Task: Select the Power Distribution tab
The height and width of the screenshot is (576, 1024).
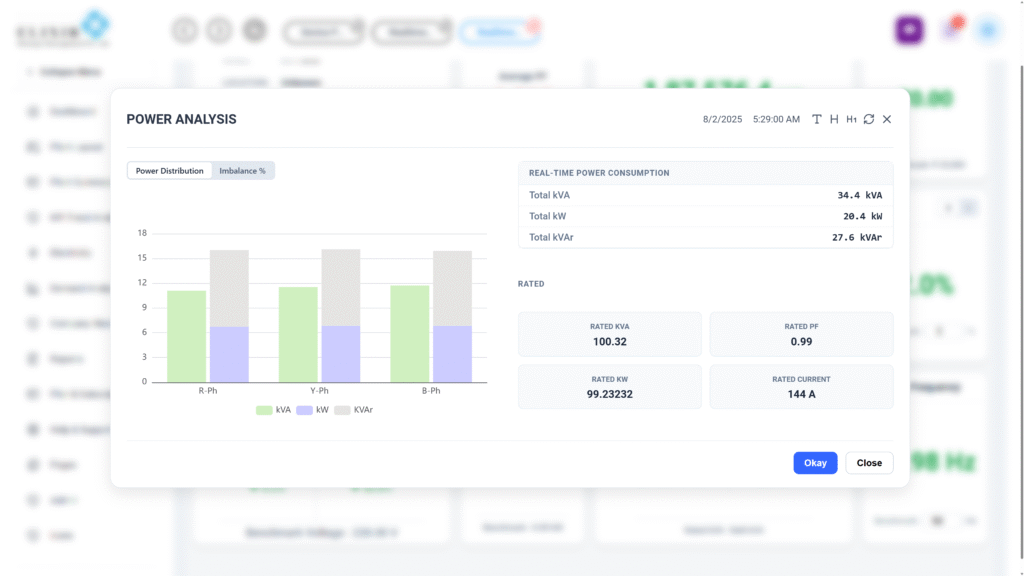Action: (170, 171)
